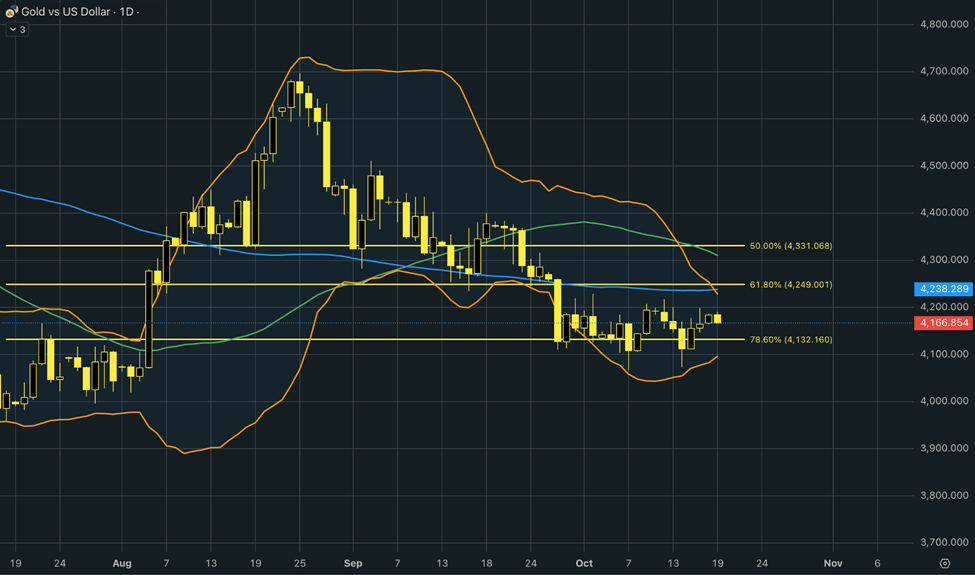Click the Gold vs US Dollar title
Viewport: 975px width, 575px height.
(x=65, y=12)
